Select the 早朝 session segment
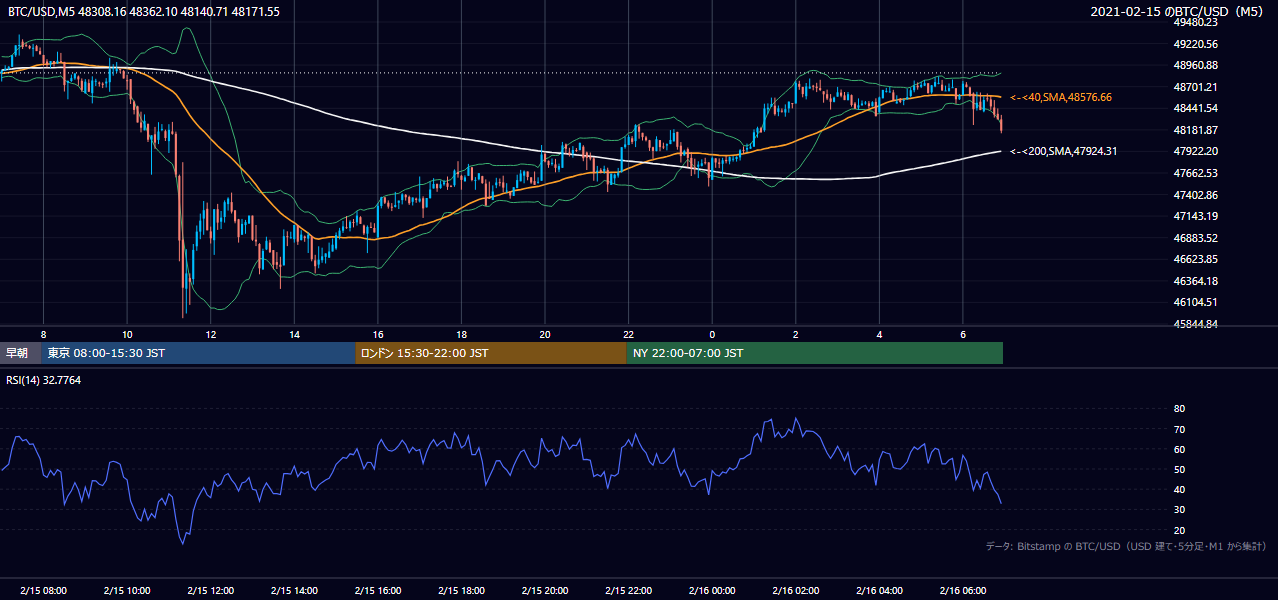This screenshot has height=600, width=1278. (20, 353)
